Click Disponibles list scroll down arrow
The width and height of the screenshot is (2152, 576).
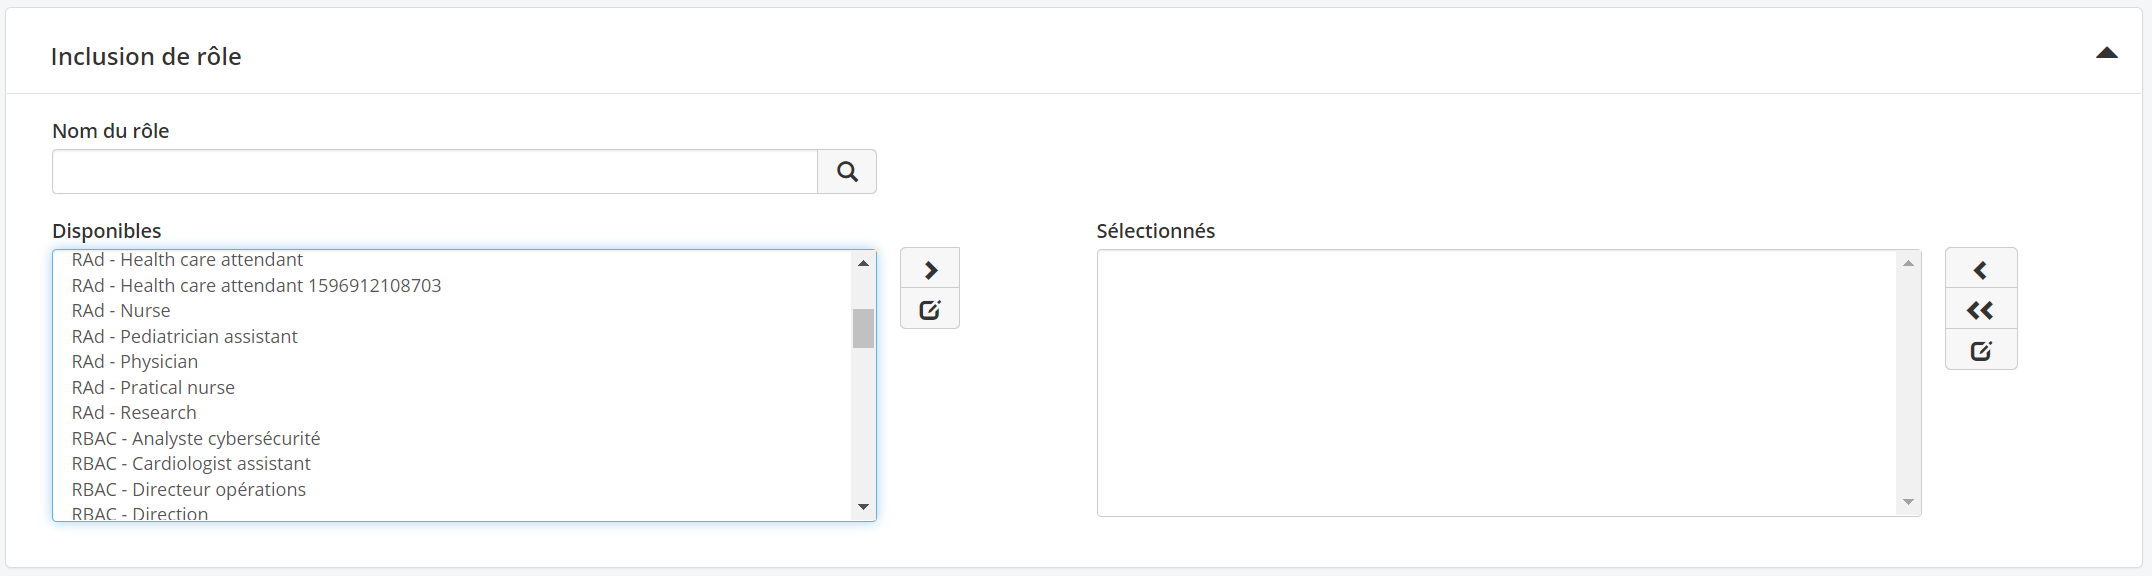coord(863,507)
